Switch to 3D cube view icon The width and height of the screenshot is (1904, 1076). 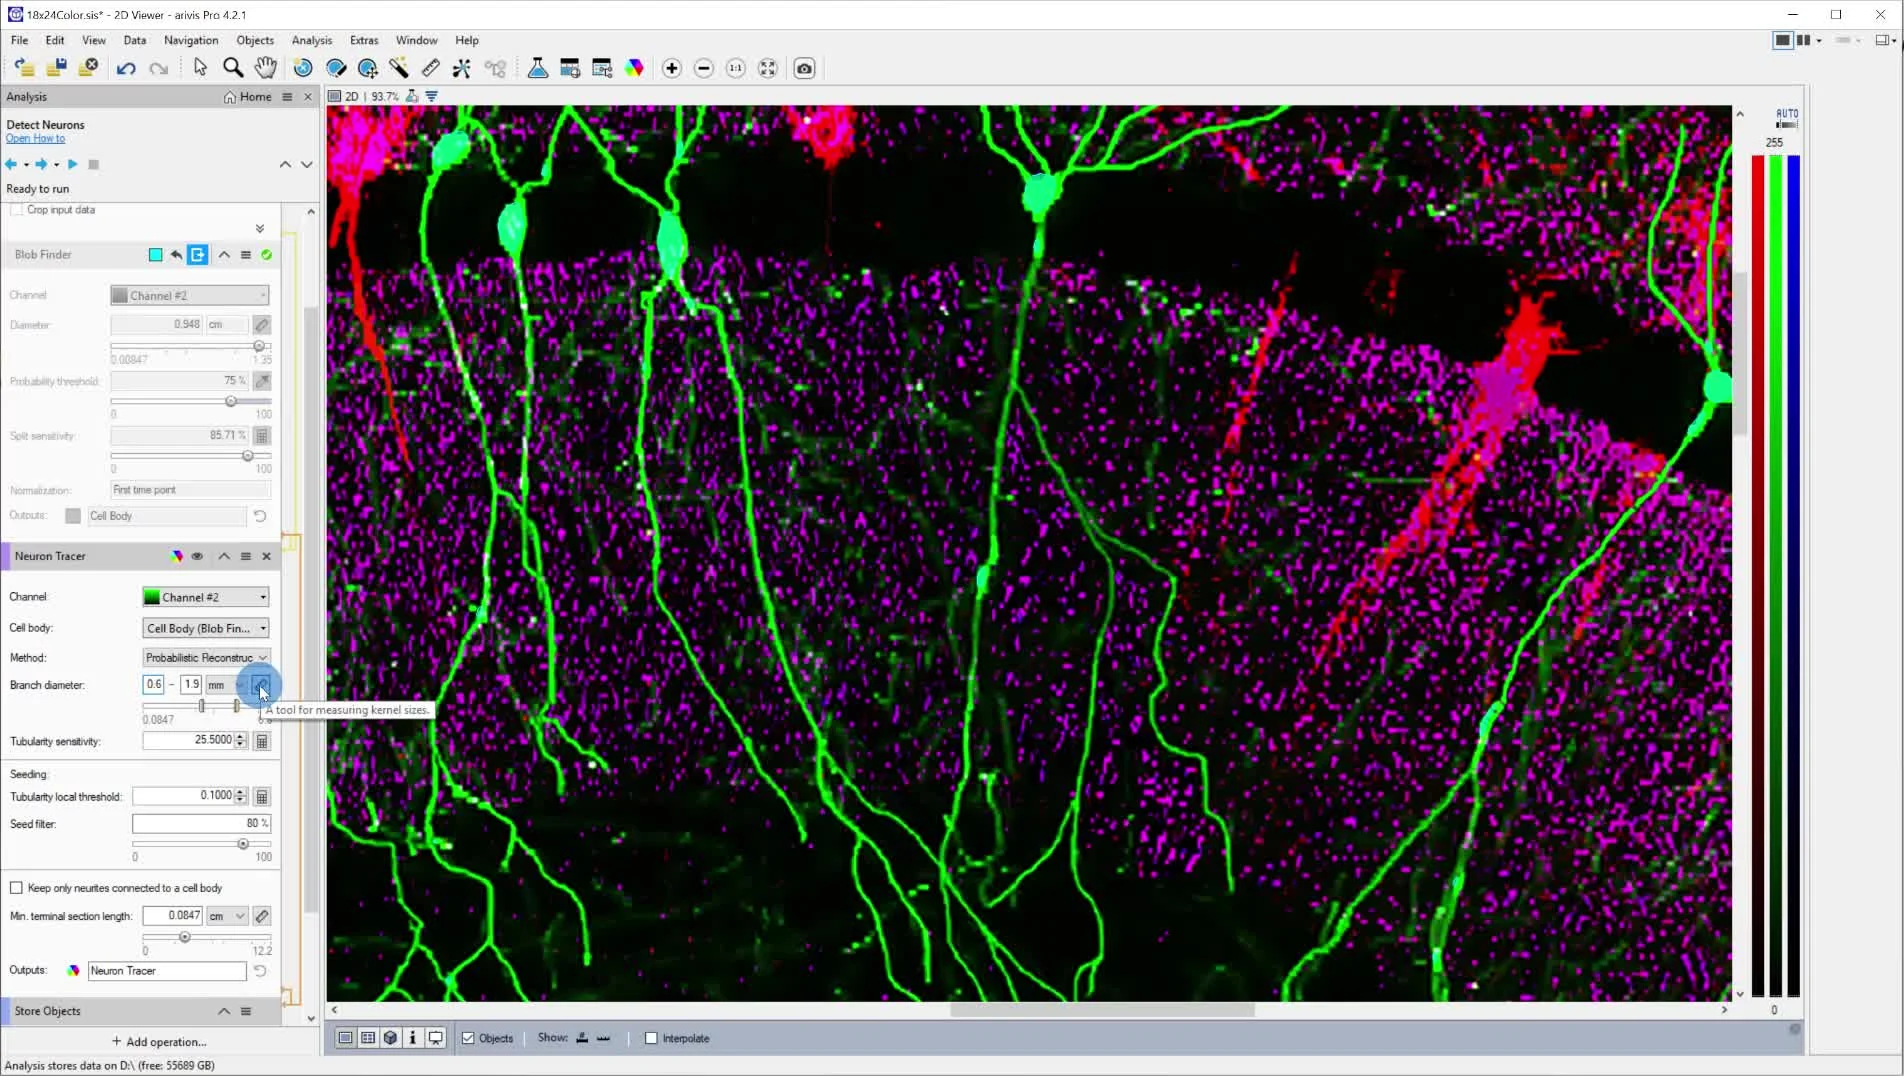click(391, 1038)
